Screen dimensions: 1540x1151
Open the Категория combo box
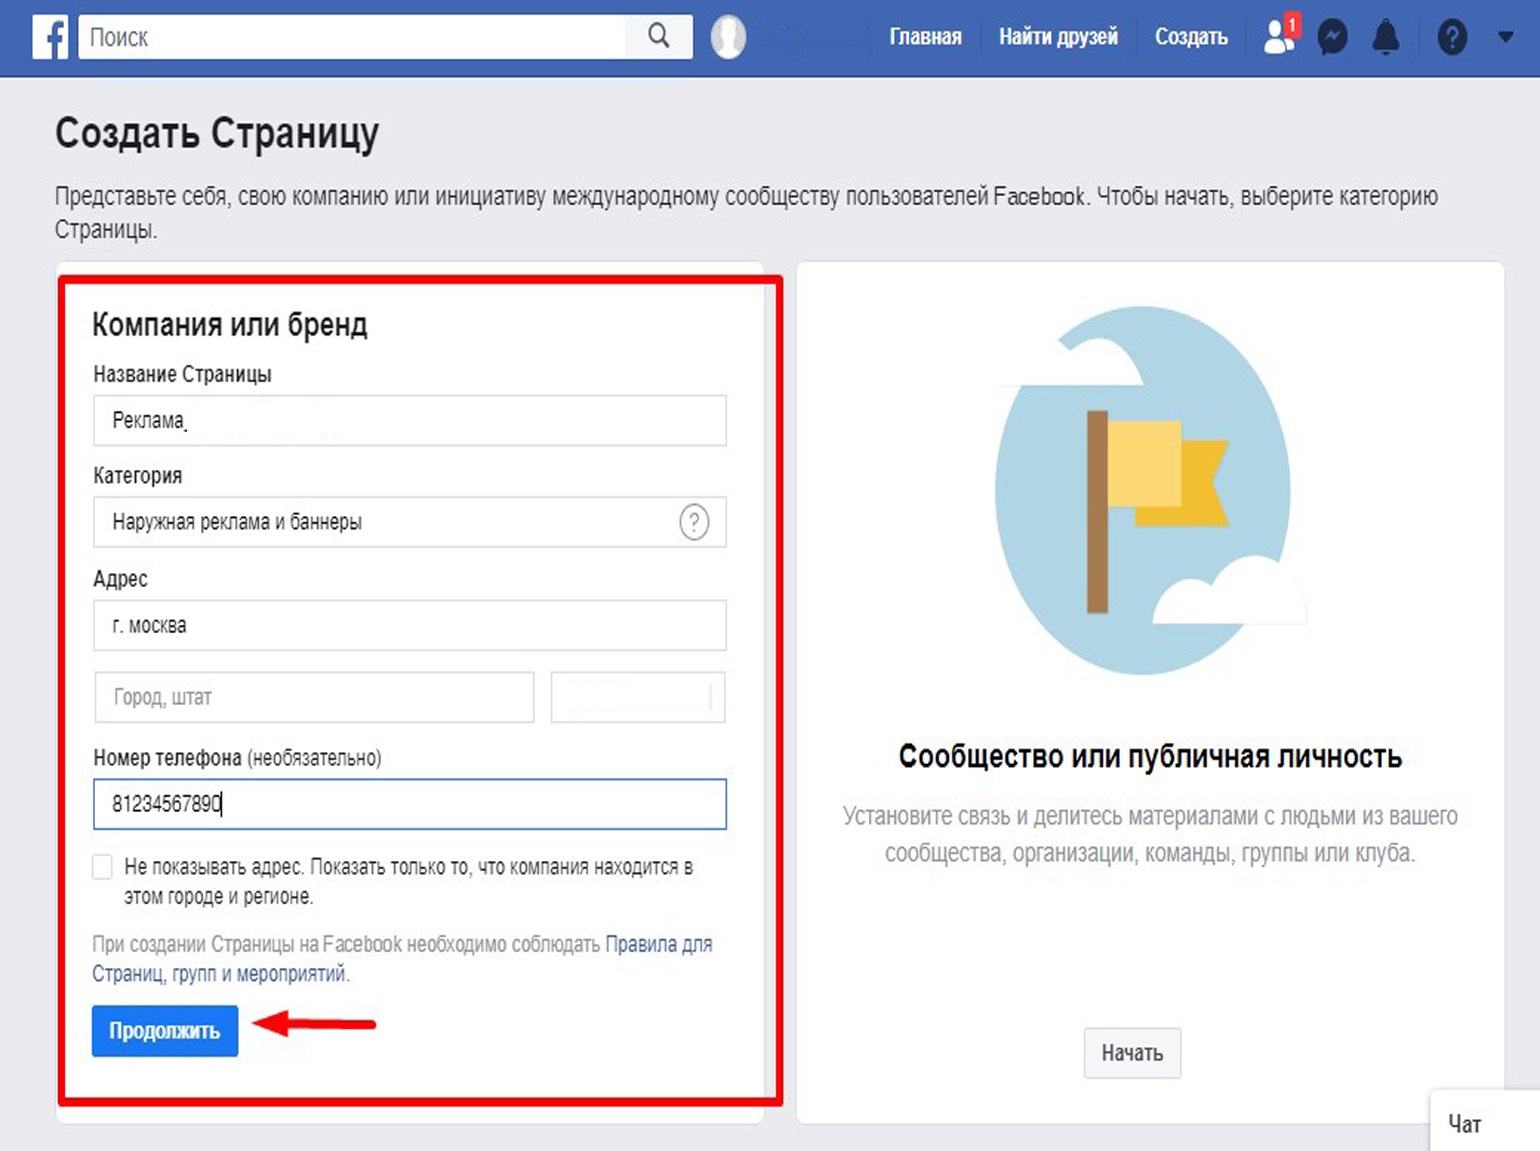pos(385,522)
